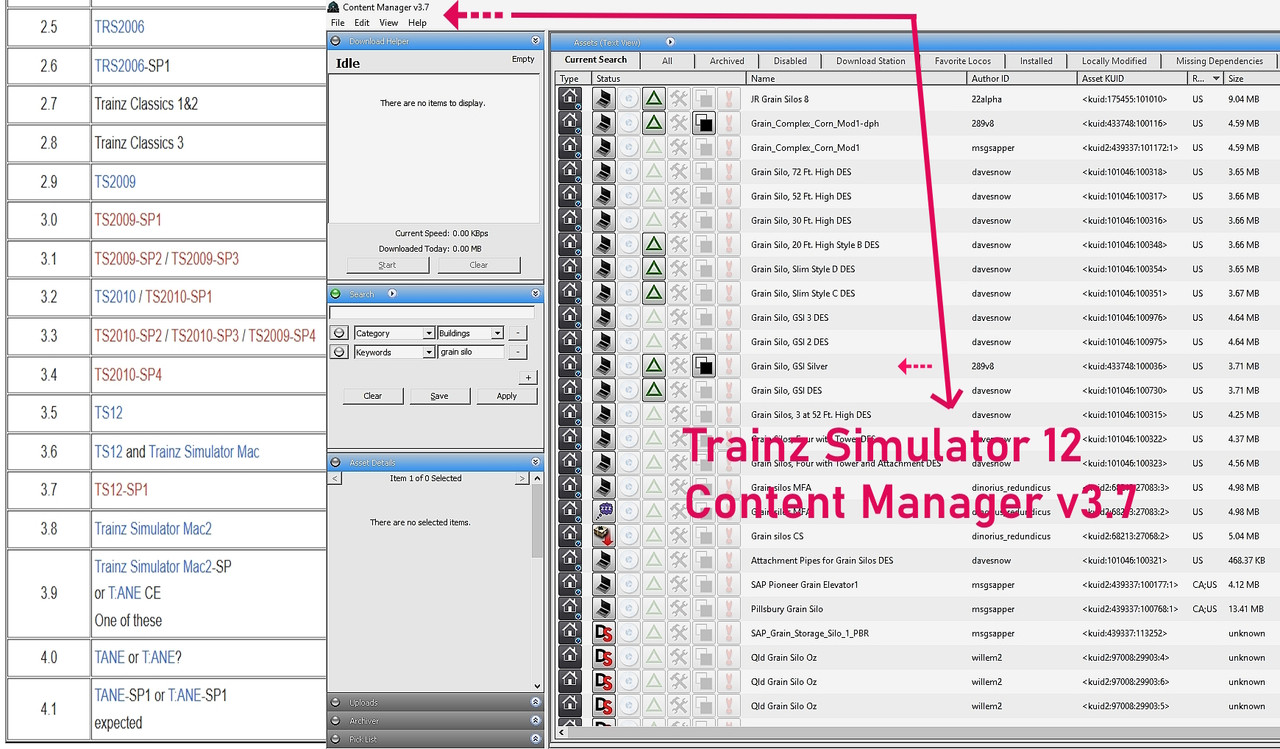Click tools icon for Pillsbury Grain Silo row
The image size is (1280, 749).
679,608
